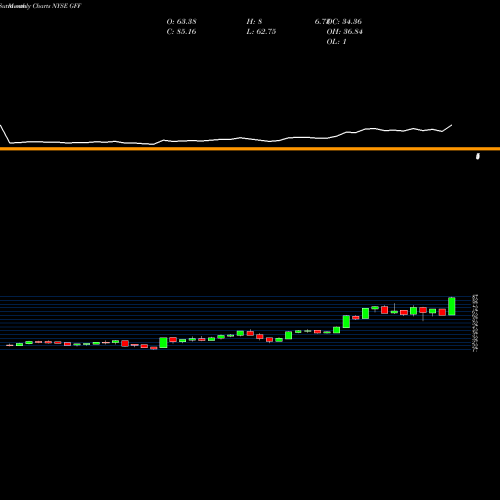Select the open value 'O: 63.38'
Image resolution: width=500 pixels, height=500 pixels.
click(x=181, y=22)
